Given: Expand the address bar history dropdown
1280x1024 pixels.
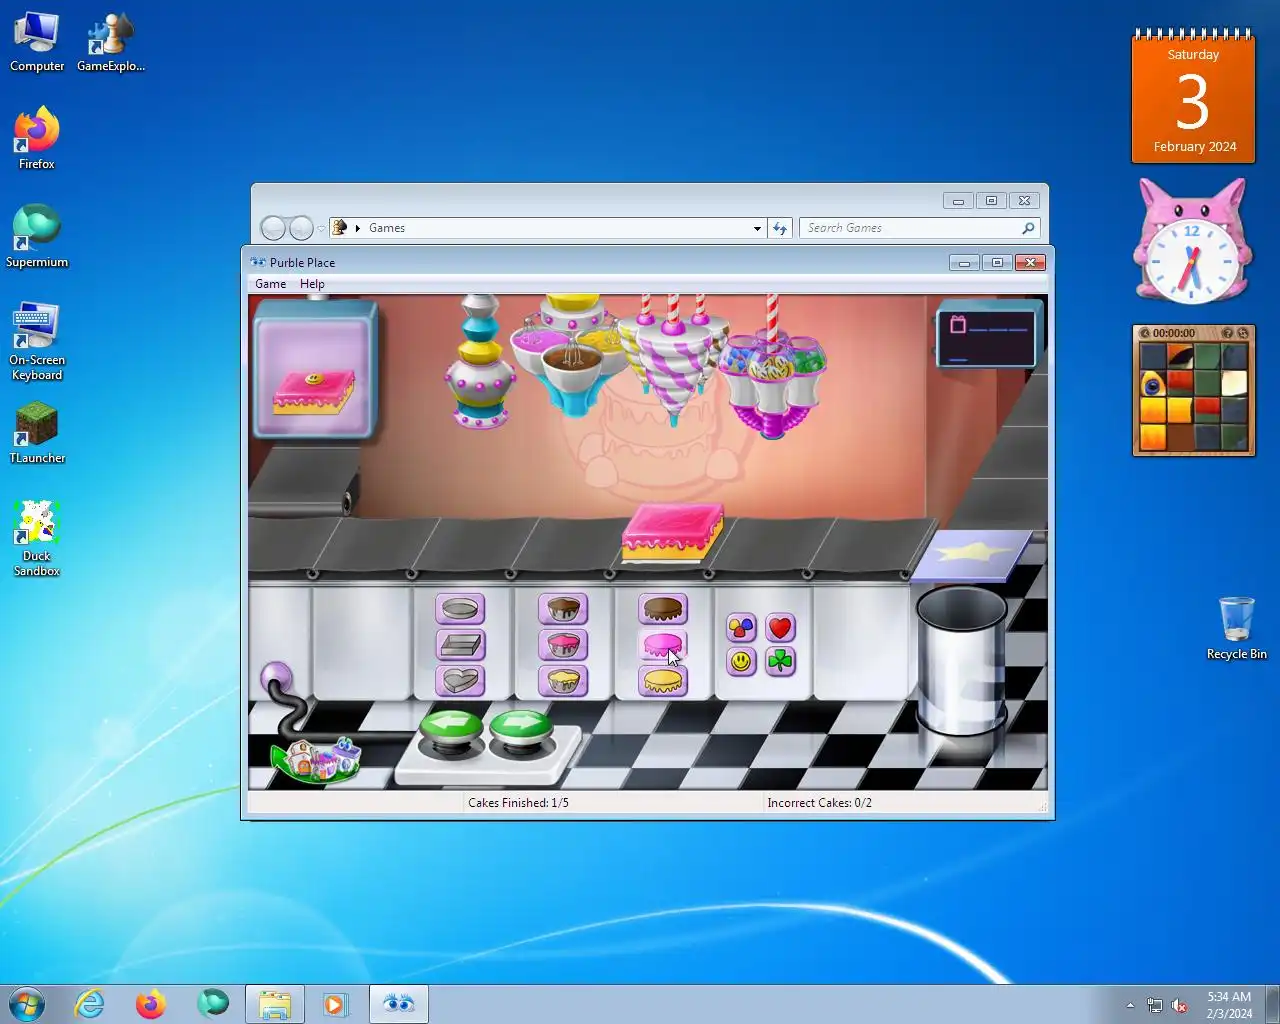Looking at the screenshot, I should pos(757,228).
